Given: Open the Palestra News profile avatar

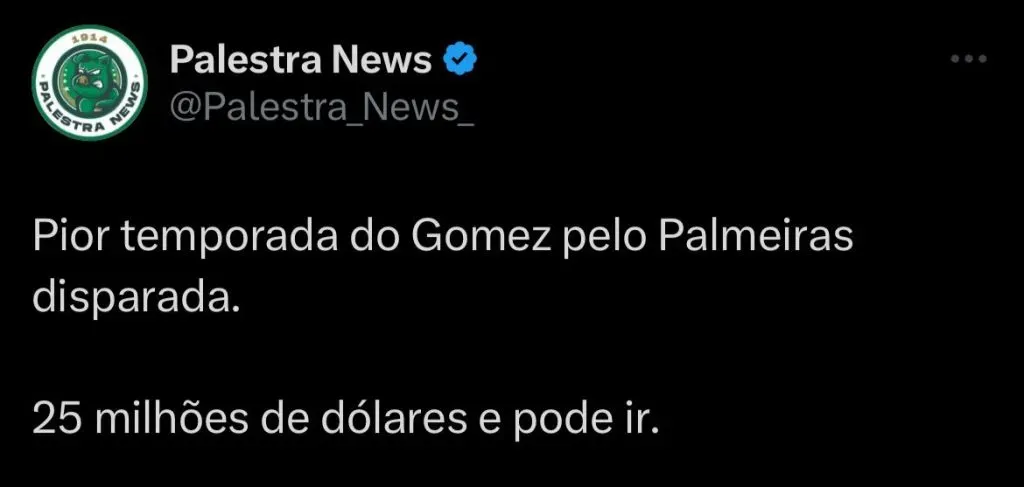Looking at the screenshot, I should [89, 84].
